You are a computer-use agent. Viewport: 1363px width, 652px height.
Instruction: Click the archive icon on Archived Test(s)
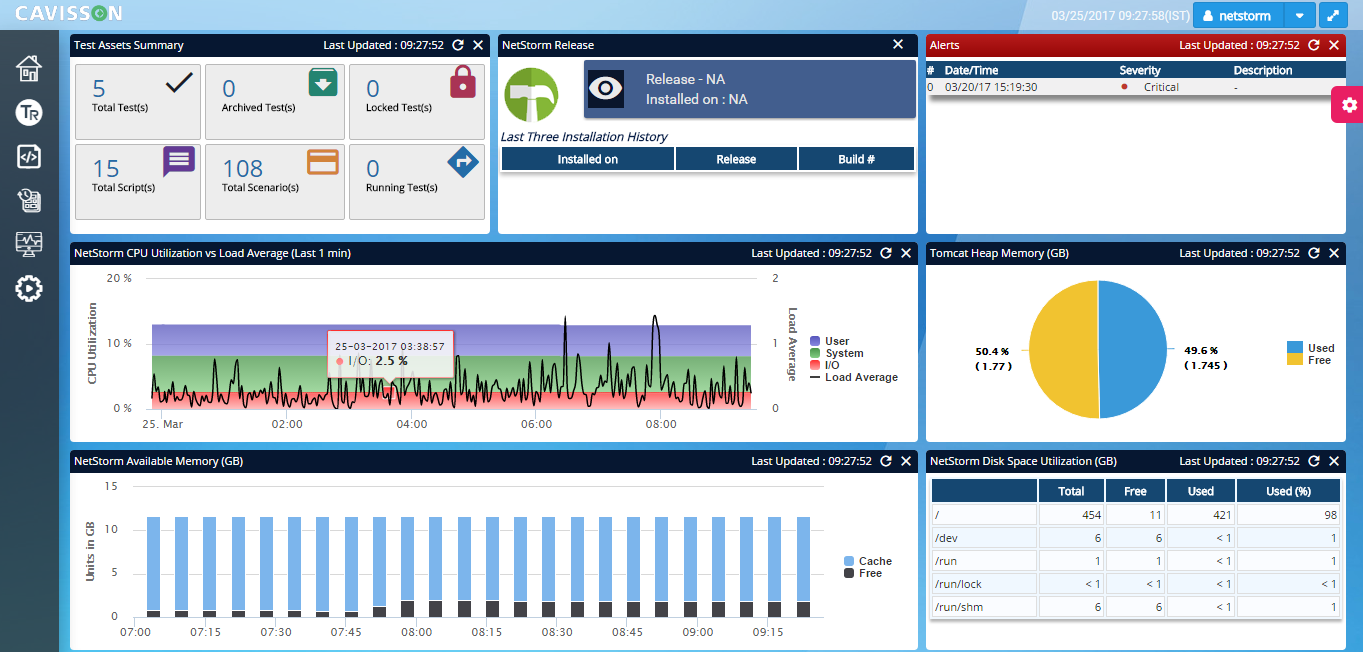coord(322,83)
